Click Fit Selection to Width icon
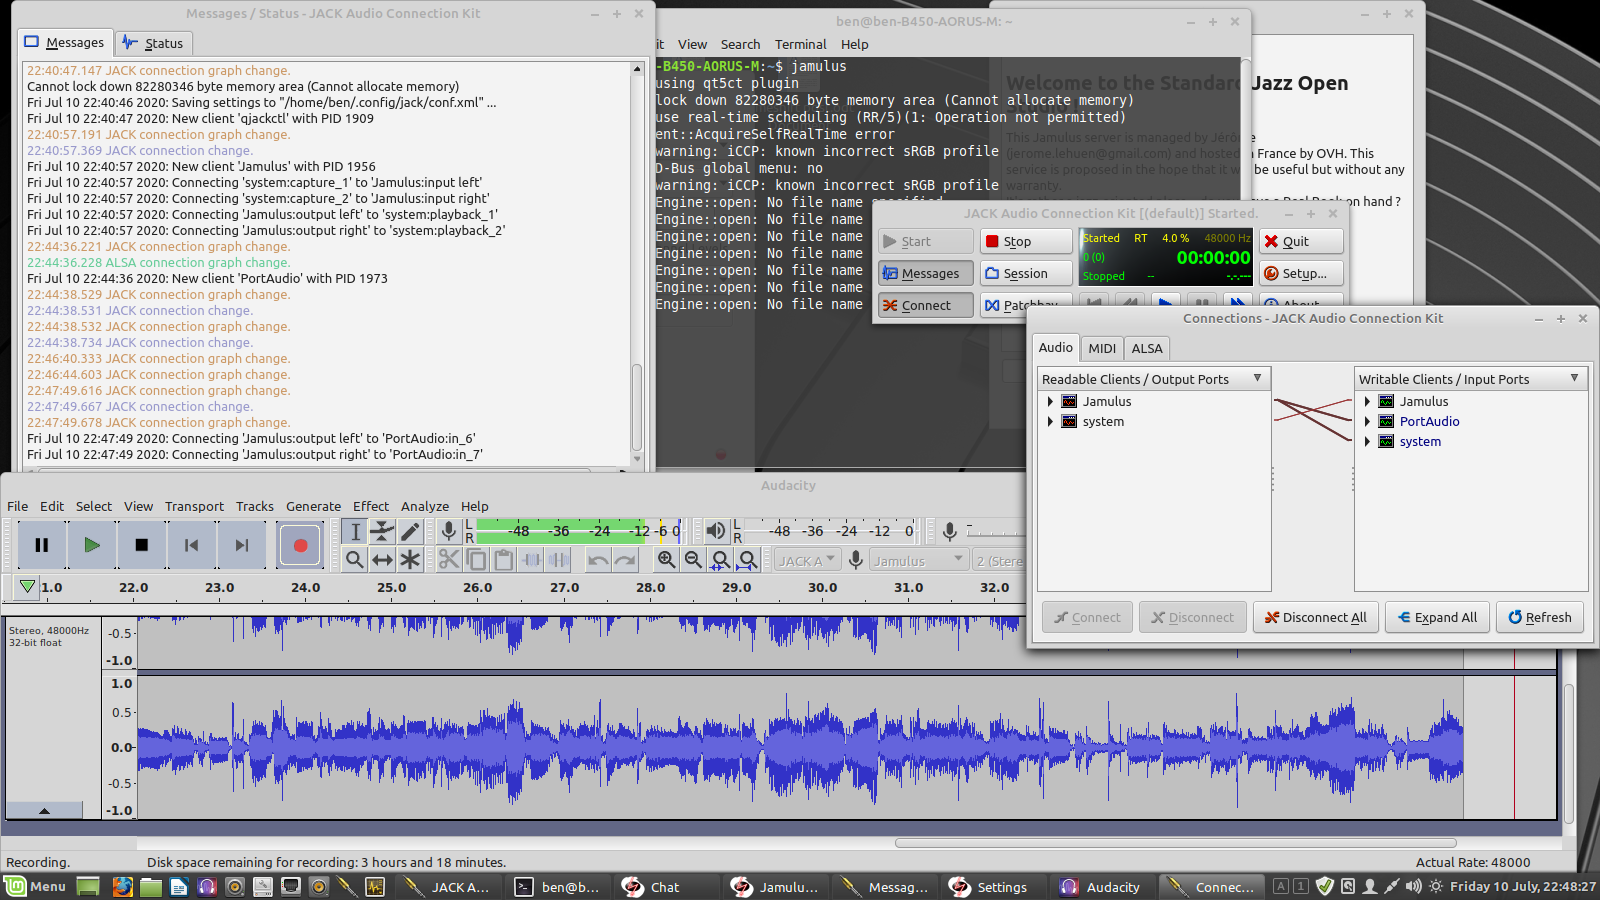1600x900 pixels. [x=720, y=560]
